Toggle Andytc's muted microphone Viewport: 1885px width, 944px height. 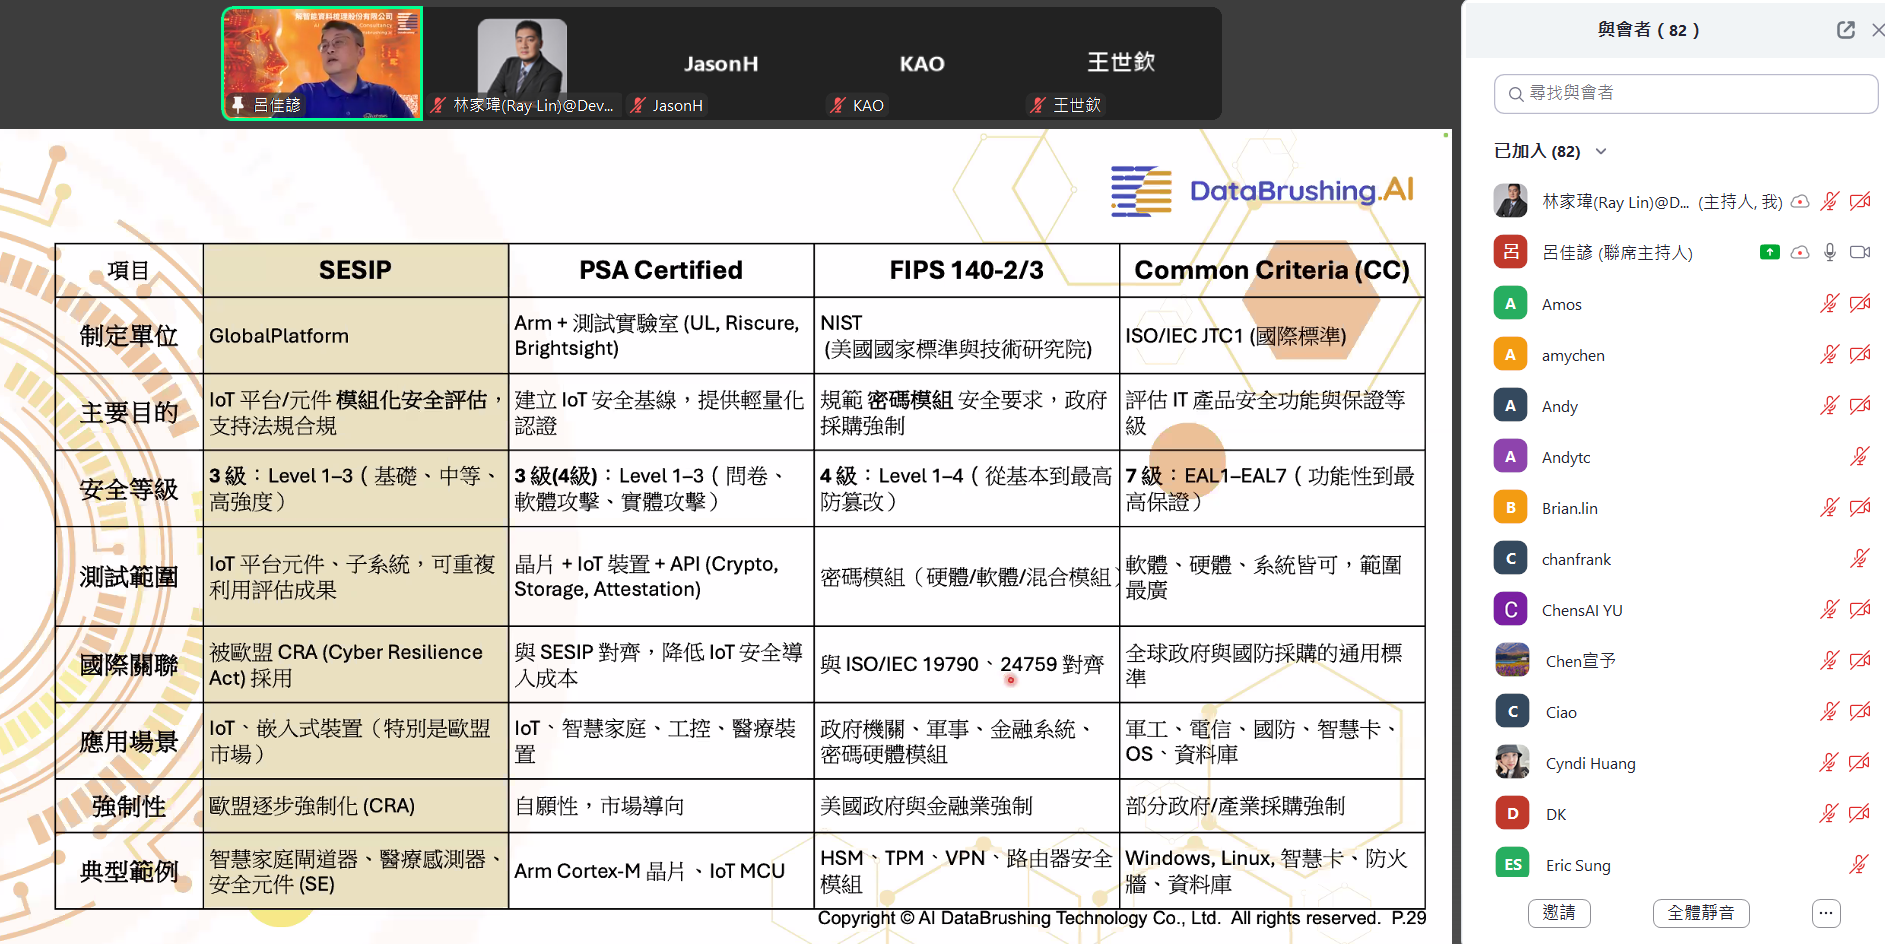click(1859, 456)
